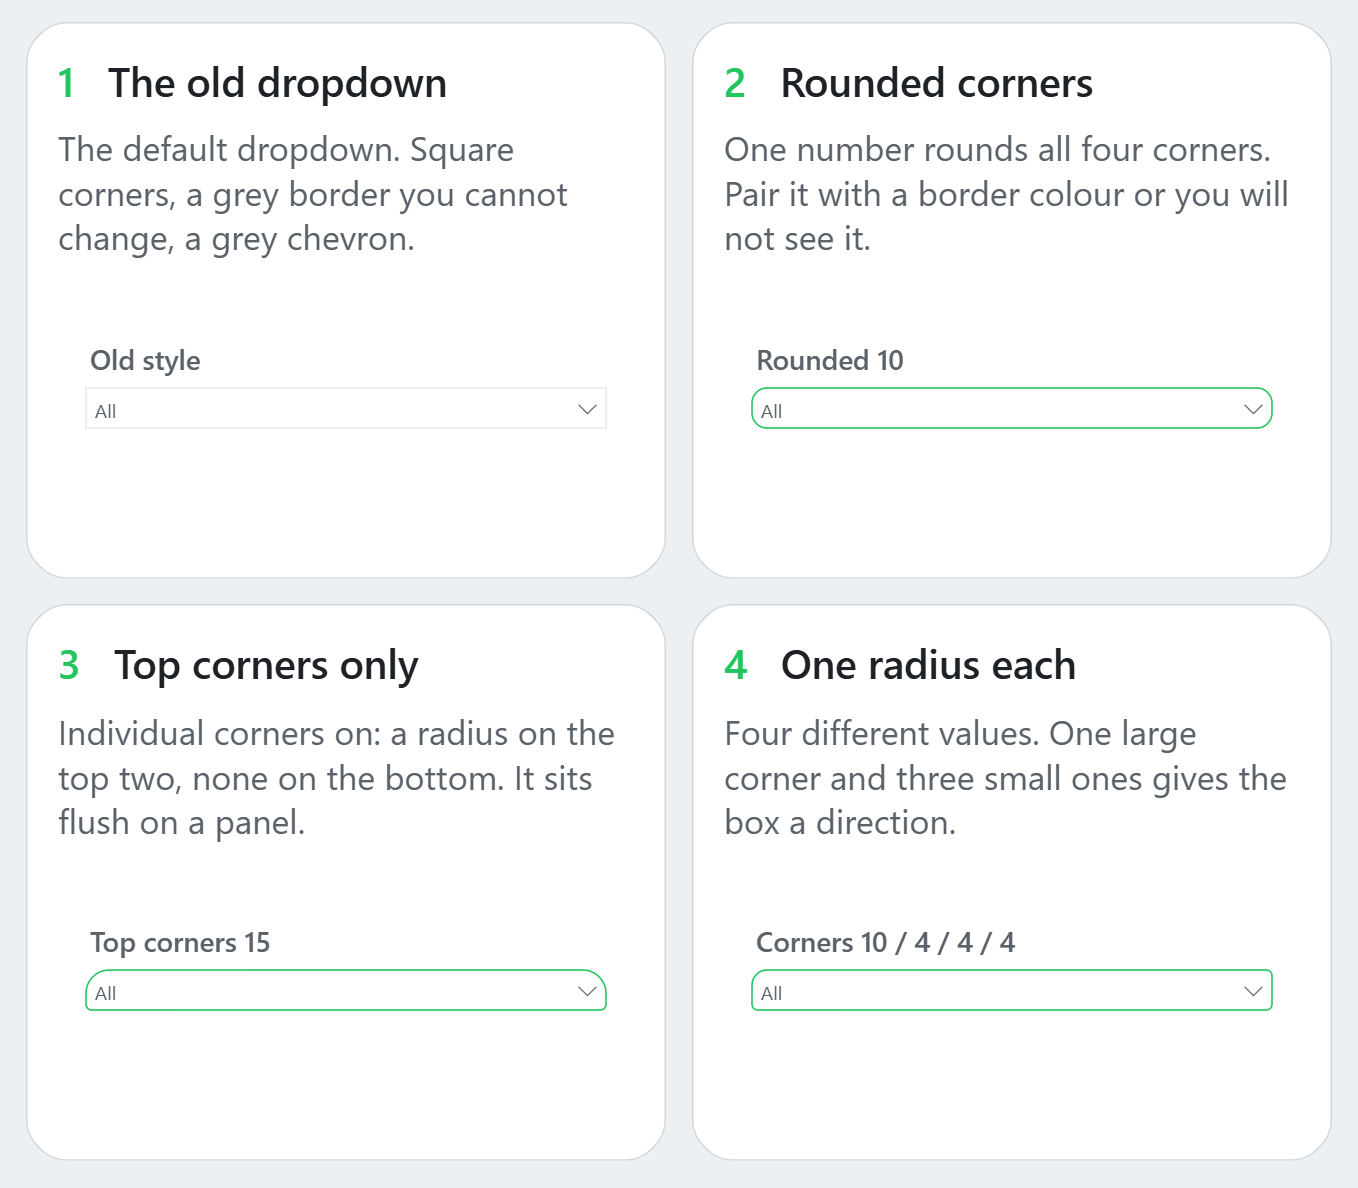1358x1188 pixels.
Task: Open the Top corners 15 dropdown
Action: pos(346,990)
